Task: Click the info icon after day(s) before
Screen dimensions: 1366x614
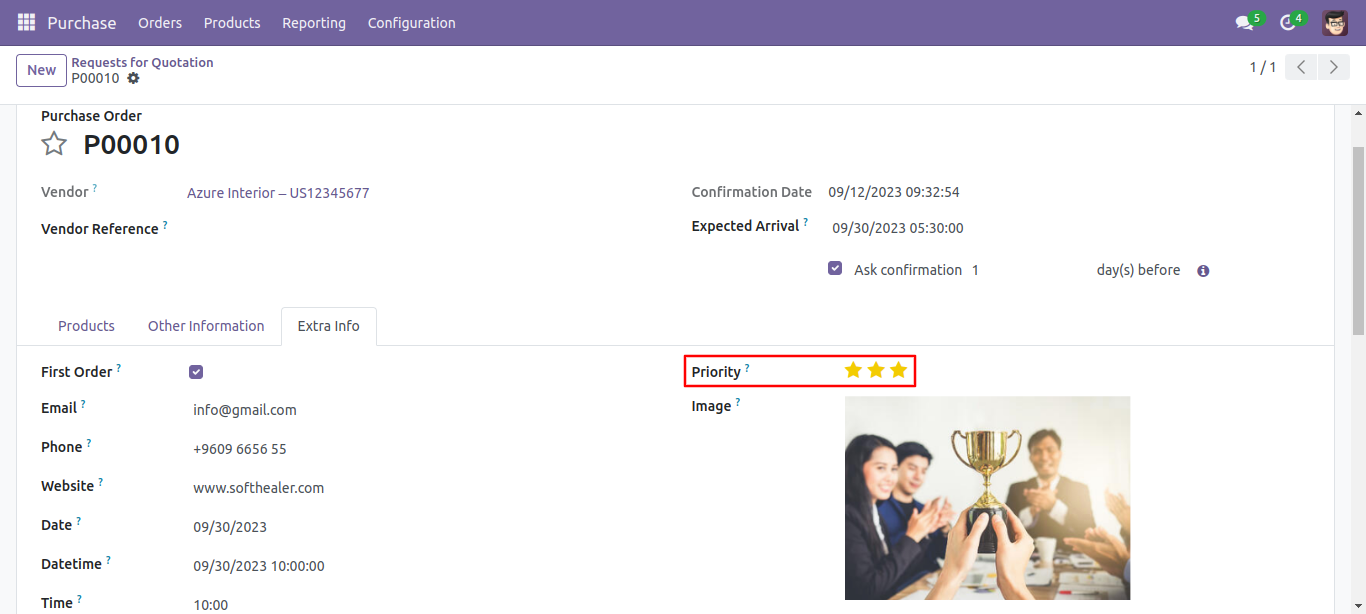Action: 1203,271
